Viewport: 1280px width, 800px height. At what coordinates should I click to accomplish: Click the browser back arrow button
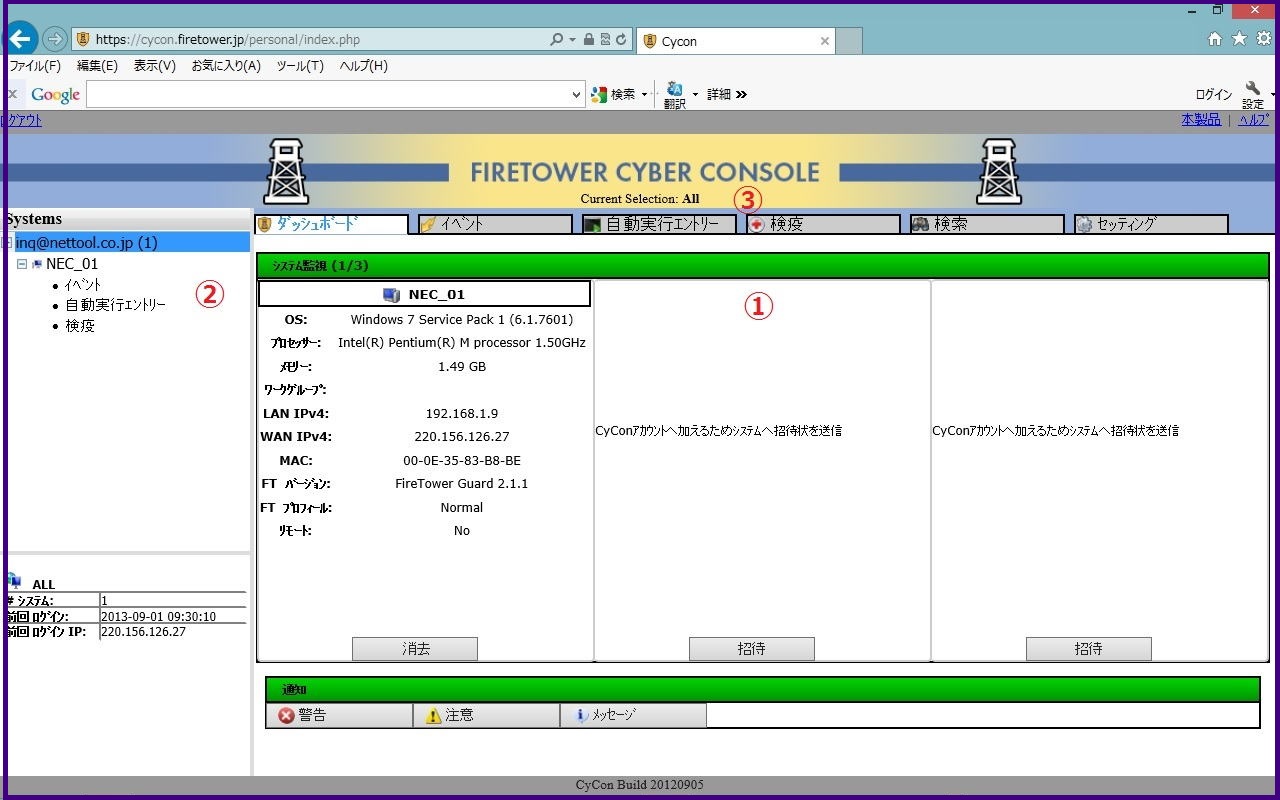[x=21, y=39]
